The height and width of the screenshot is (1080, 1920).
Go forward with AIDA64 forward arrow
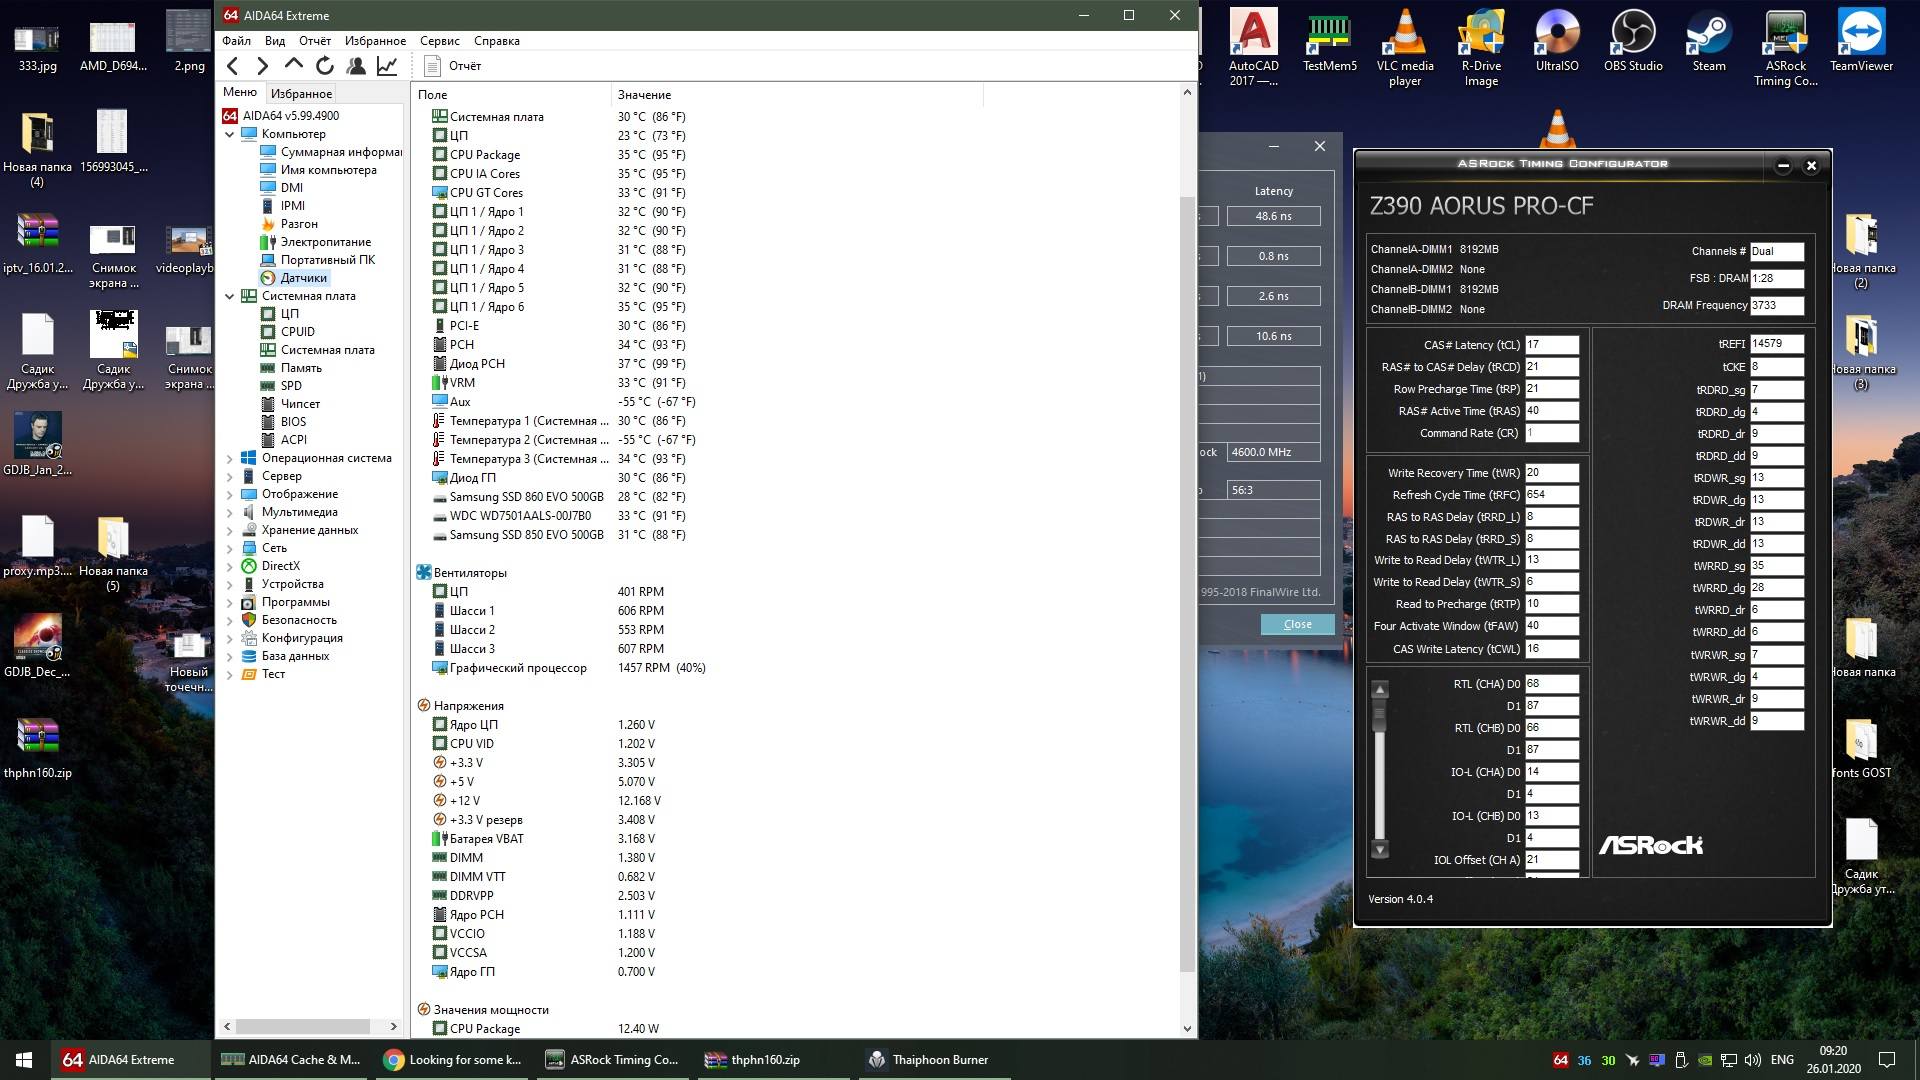262,66
